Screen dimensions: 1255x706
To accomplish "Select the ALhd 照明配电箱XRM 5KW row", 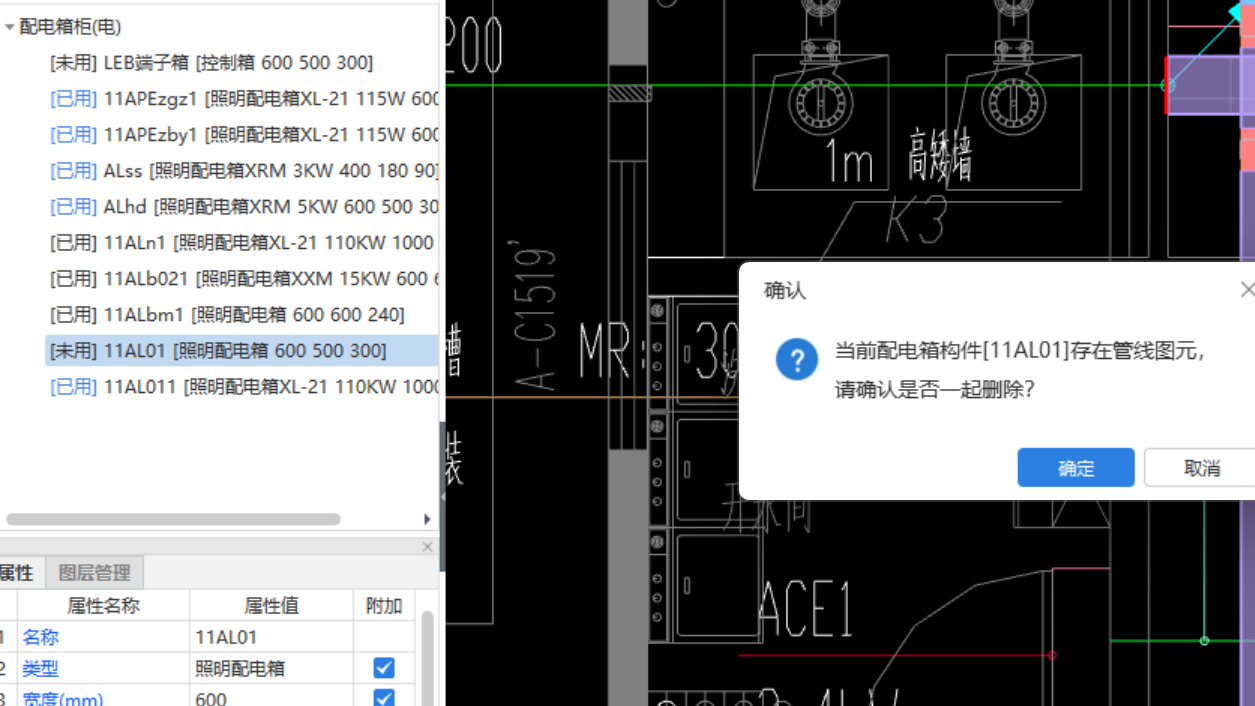I will (x=242, y=207).
